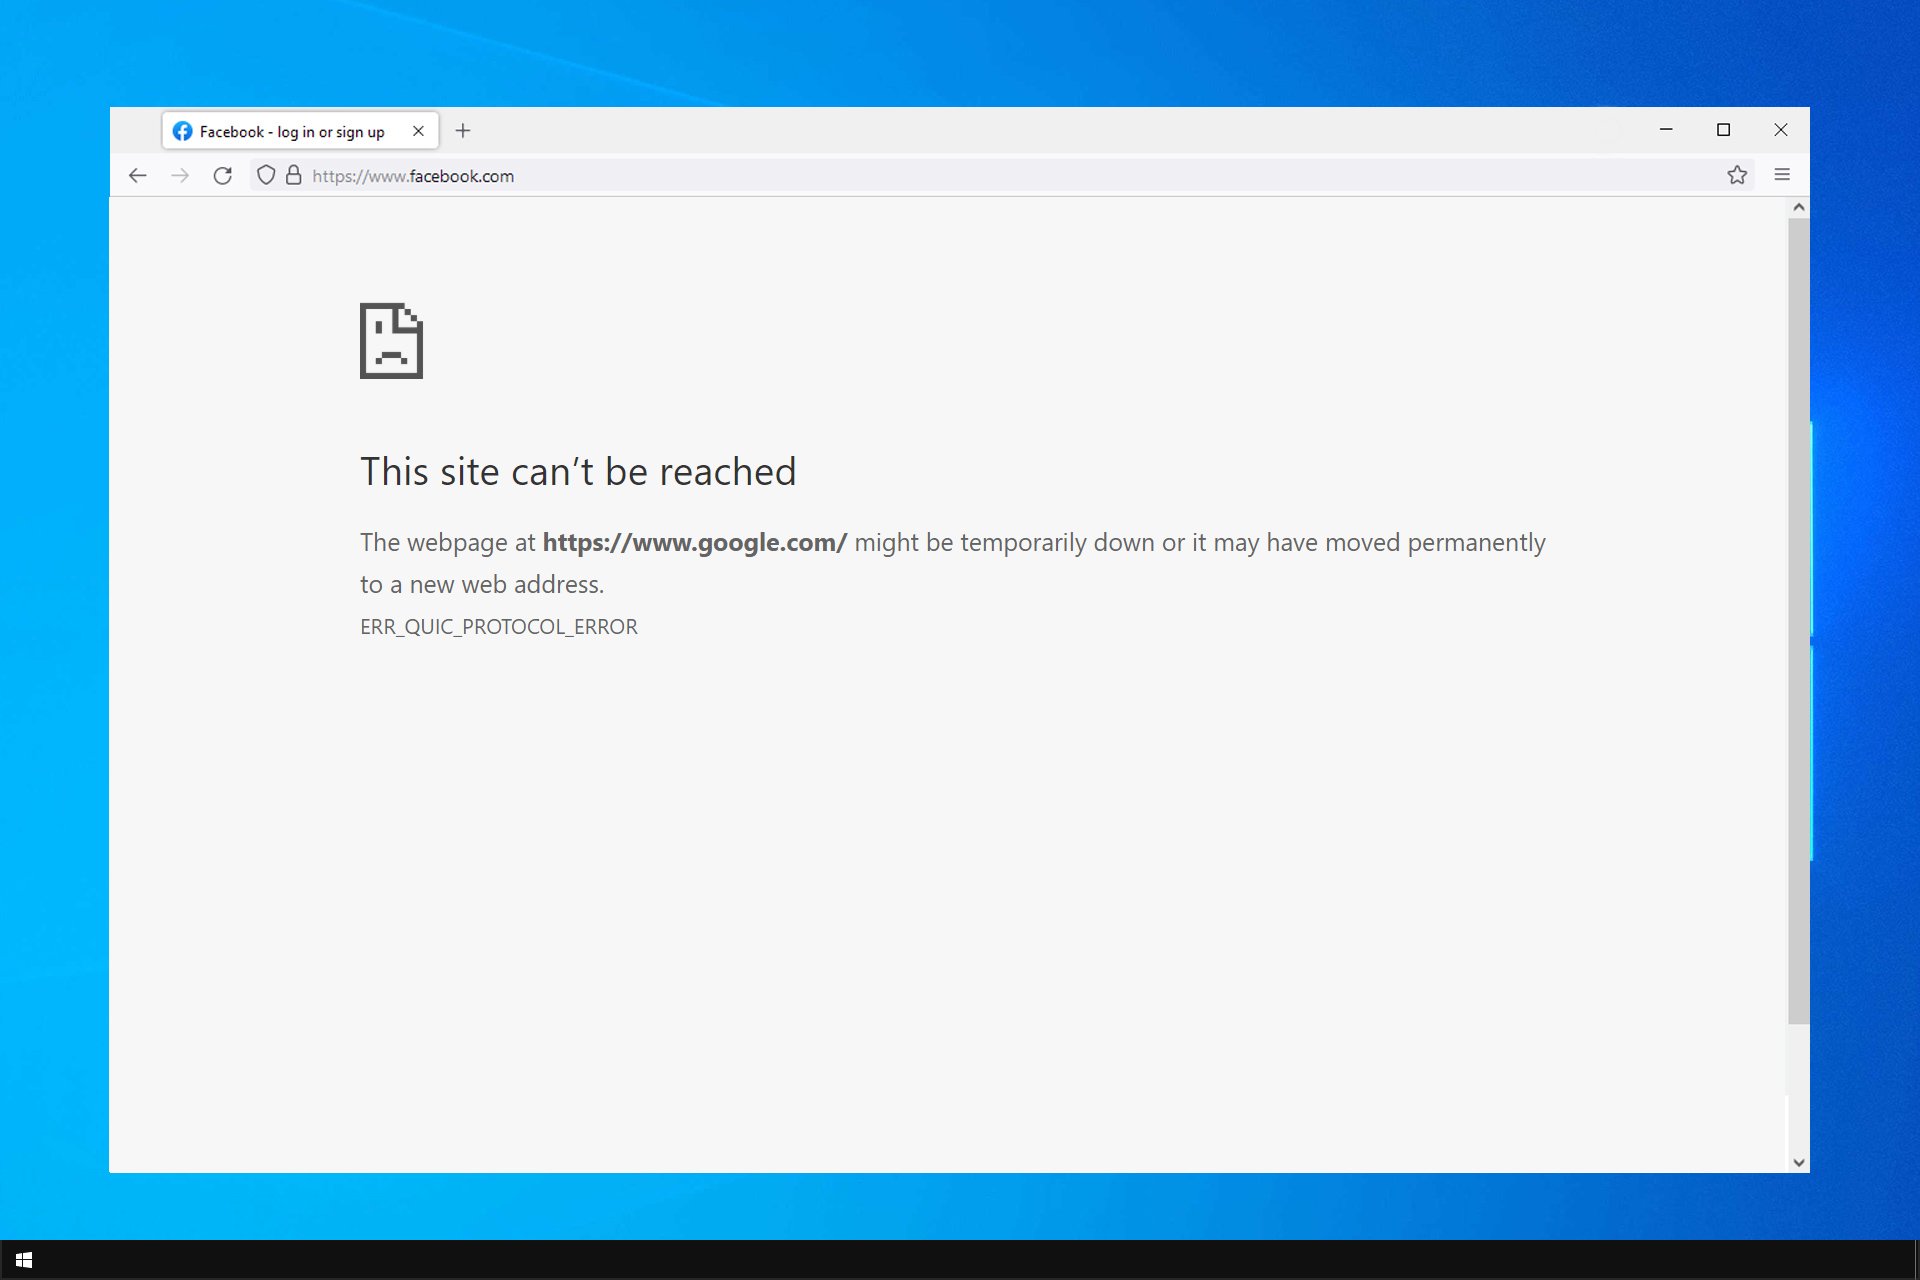Screen dimensions: 1920x1280
Task: Click the Windows Start taskbar button
Action: click(23, 1259)
